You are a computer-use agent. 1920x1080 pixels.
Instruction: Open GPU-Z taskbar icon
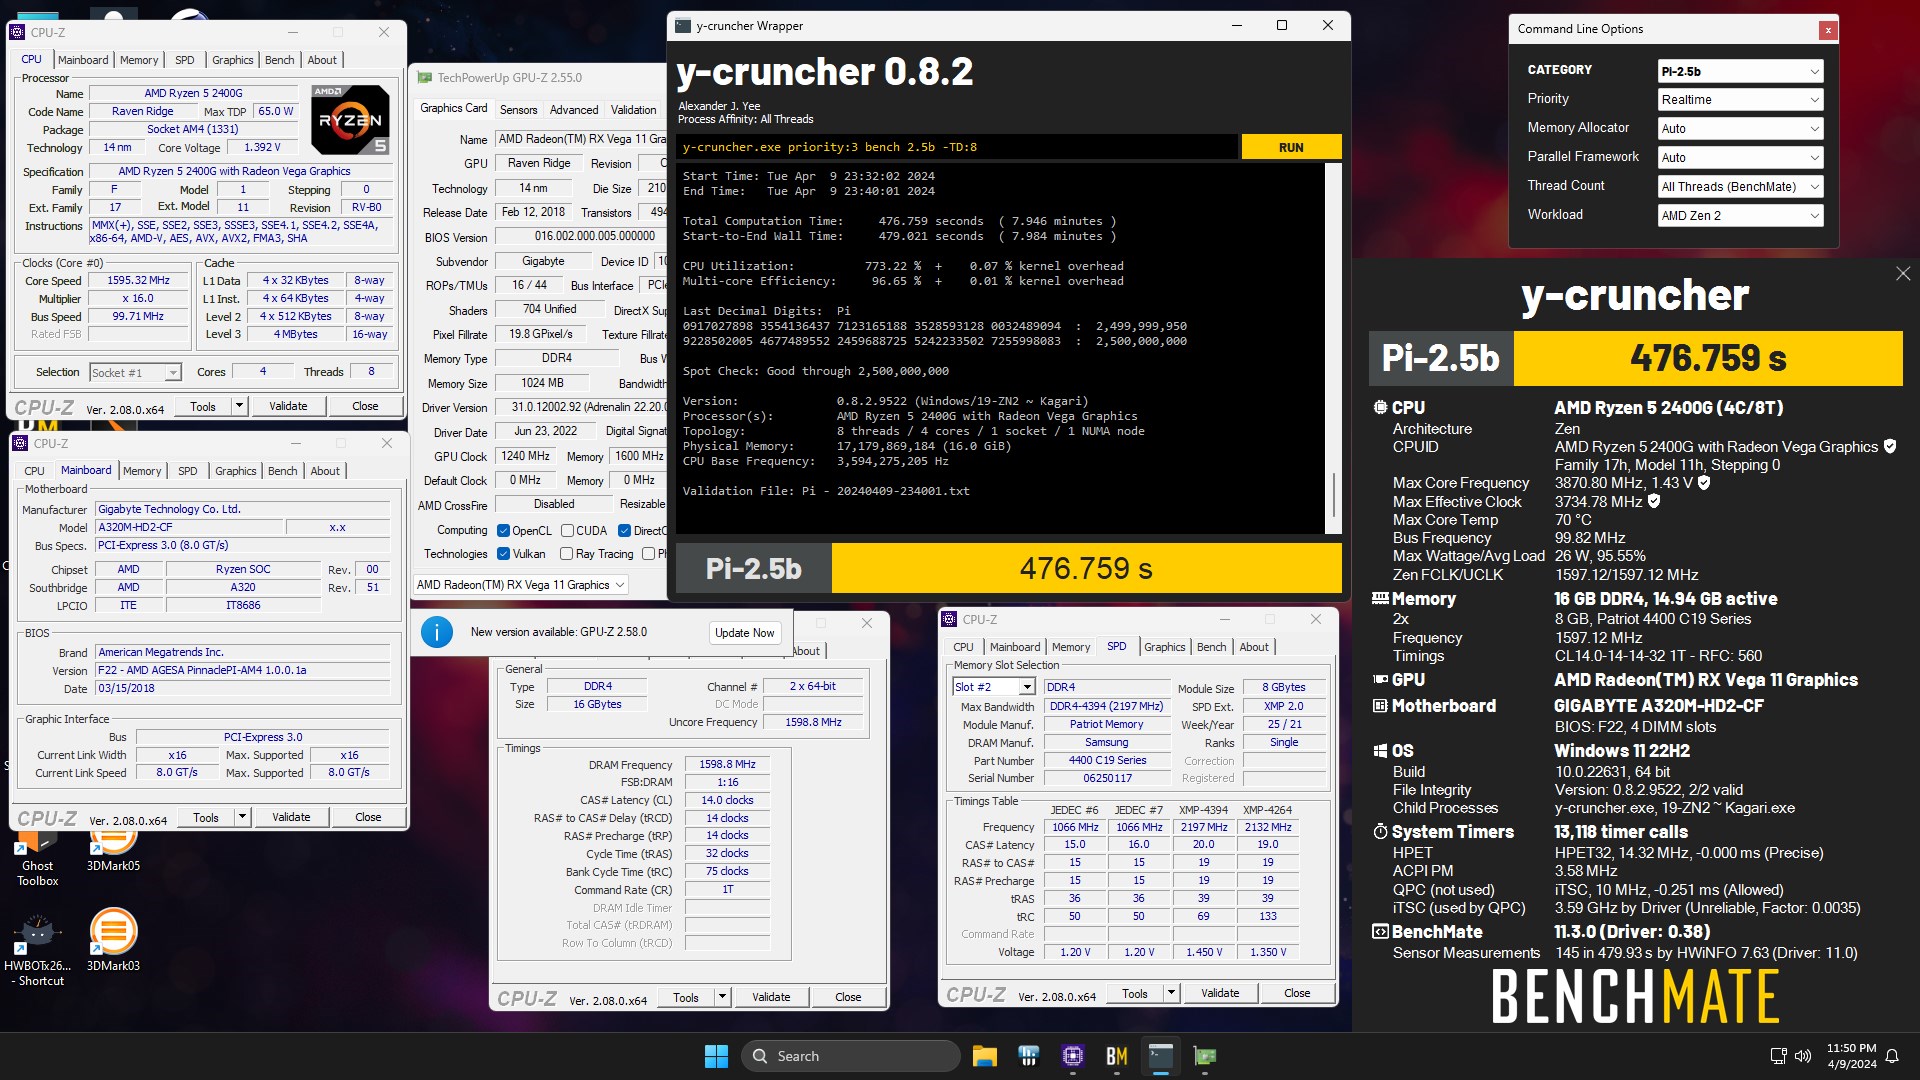[x=1205, y=1056]
